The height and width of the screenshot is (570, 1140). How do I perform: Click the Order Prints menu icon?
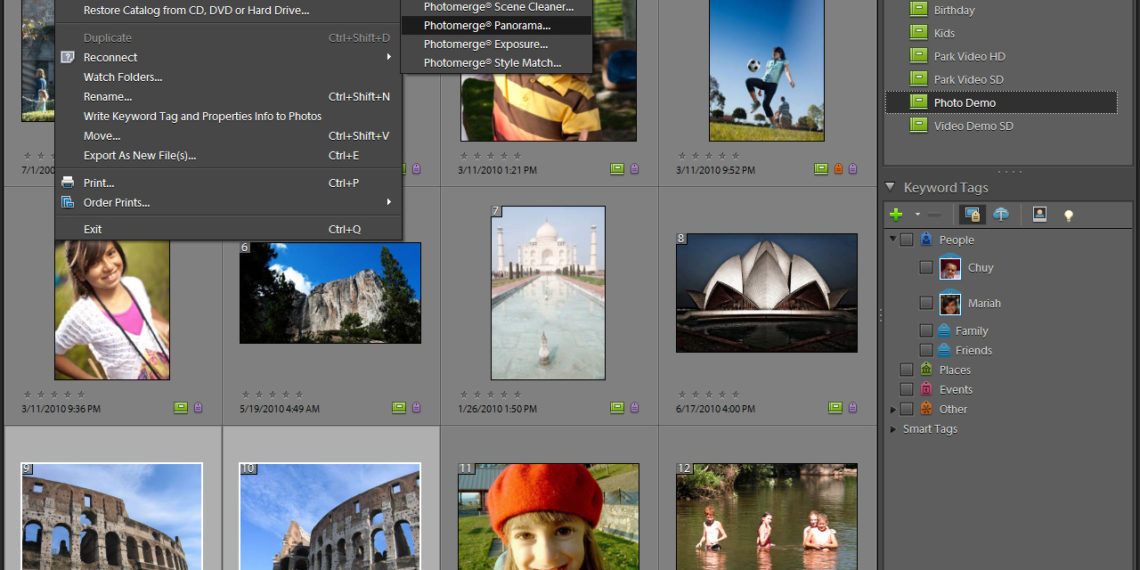tap(68, 202)
